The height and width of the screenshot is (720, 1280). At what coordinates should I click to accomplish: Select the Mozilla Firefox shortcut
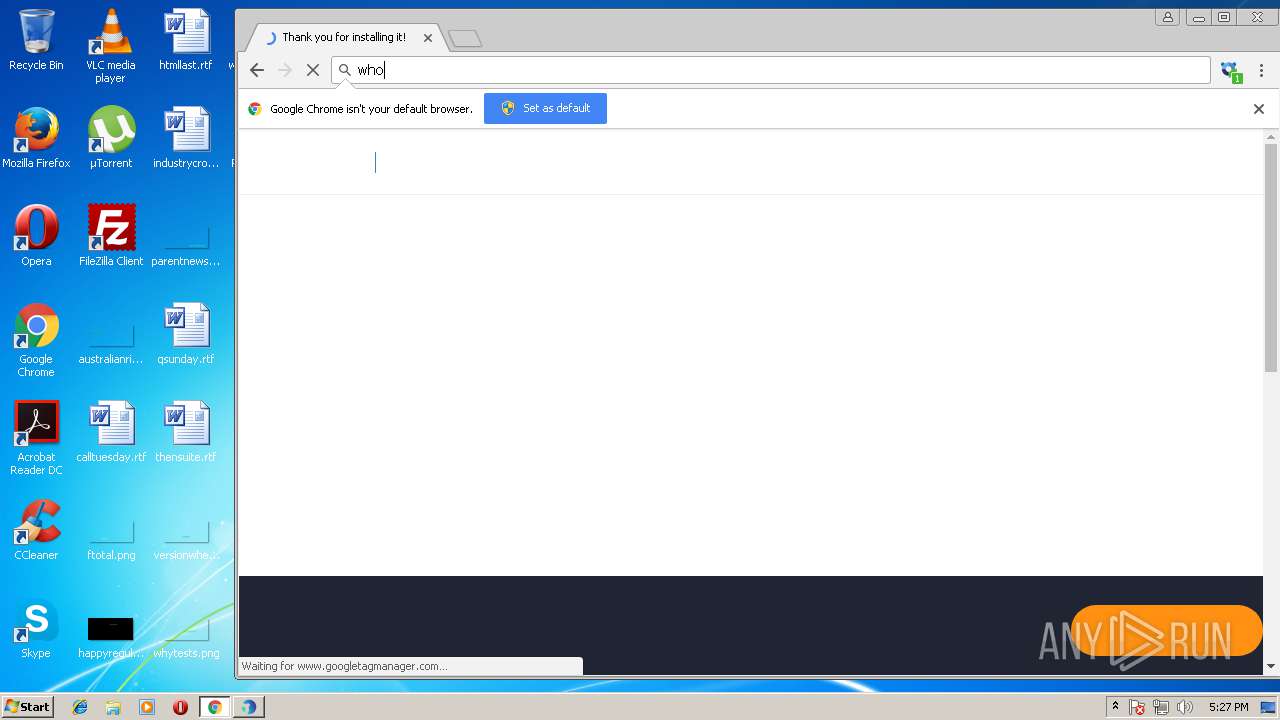point(36,137)
